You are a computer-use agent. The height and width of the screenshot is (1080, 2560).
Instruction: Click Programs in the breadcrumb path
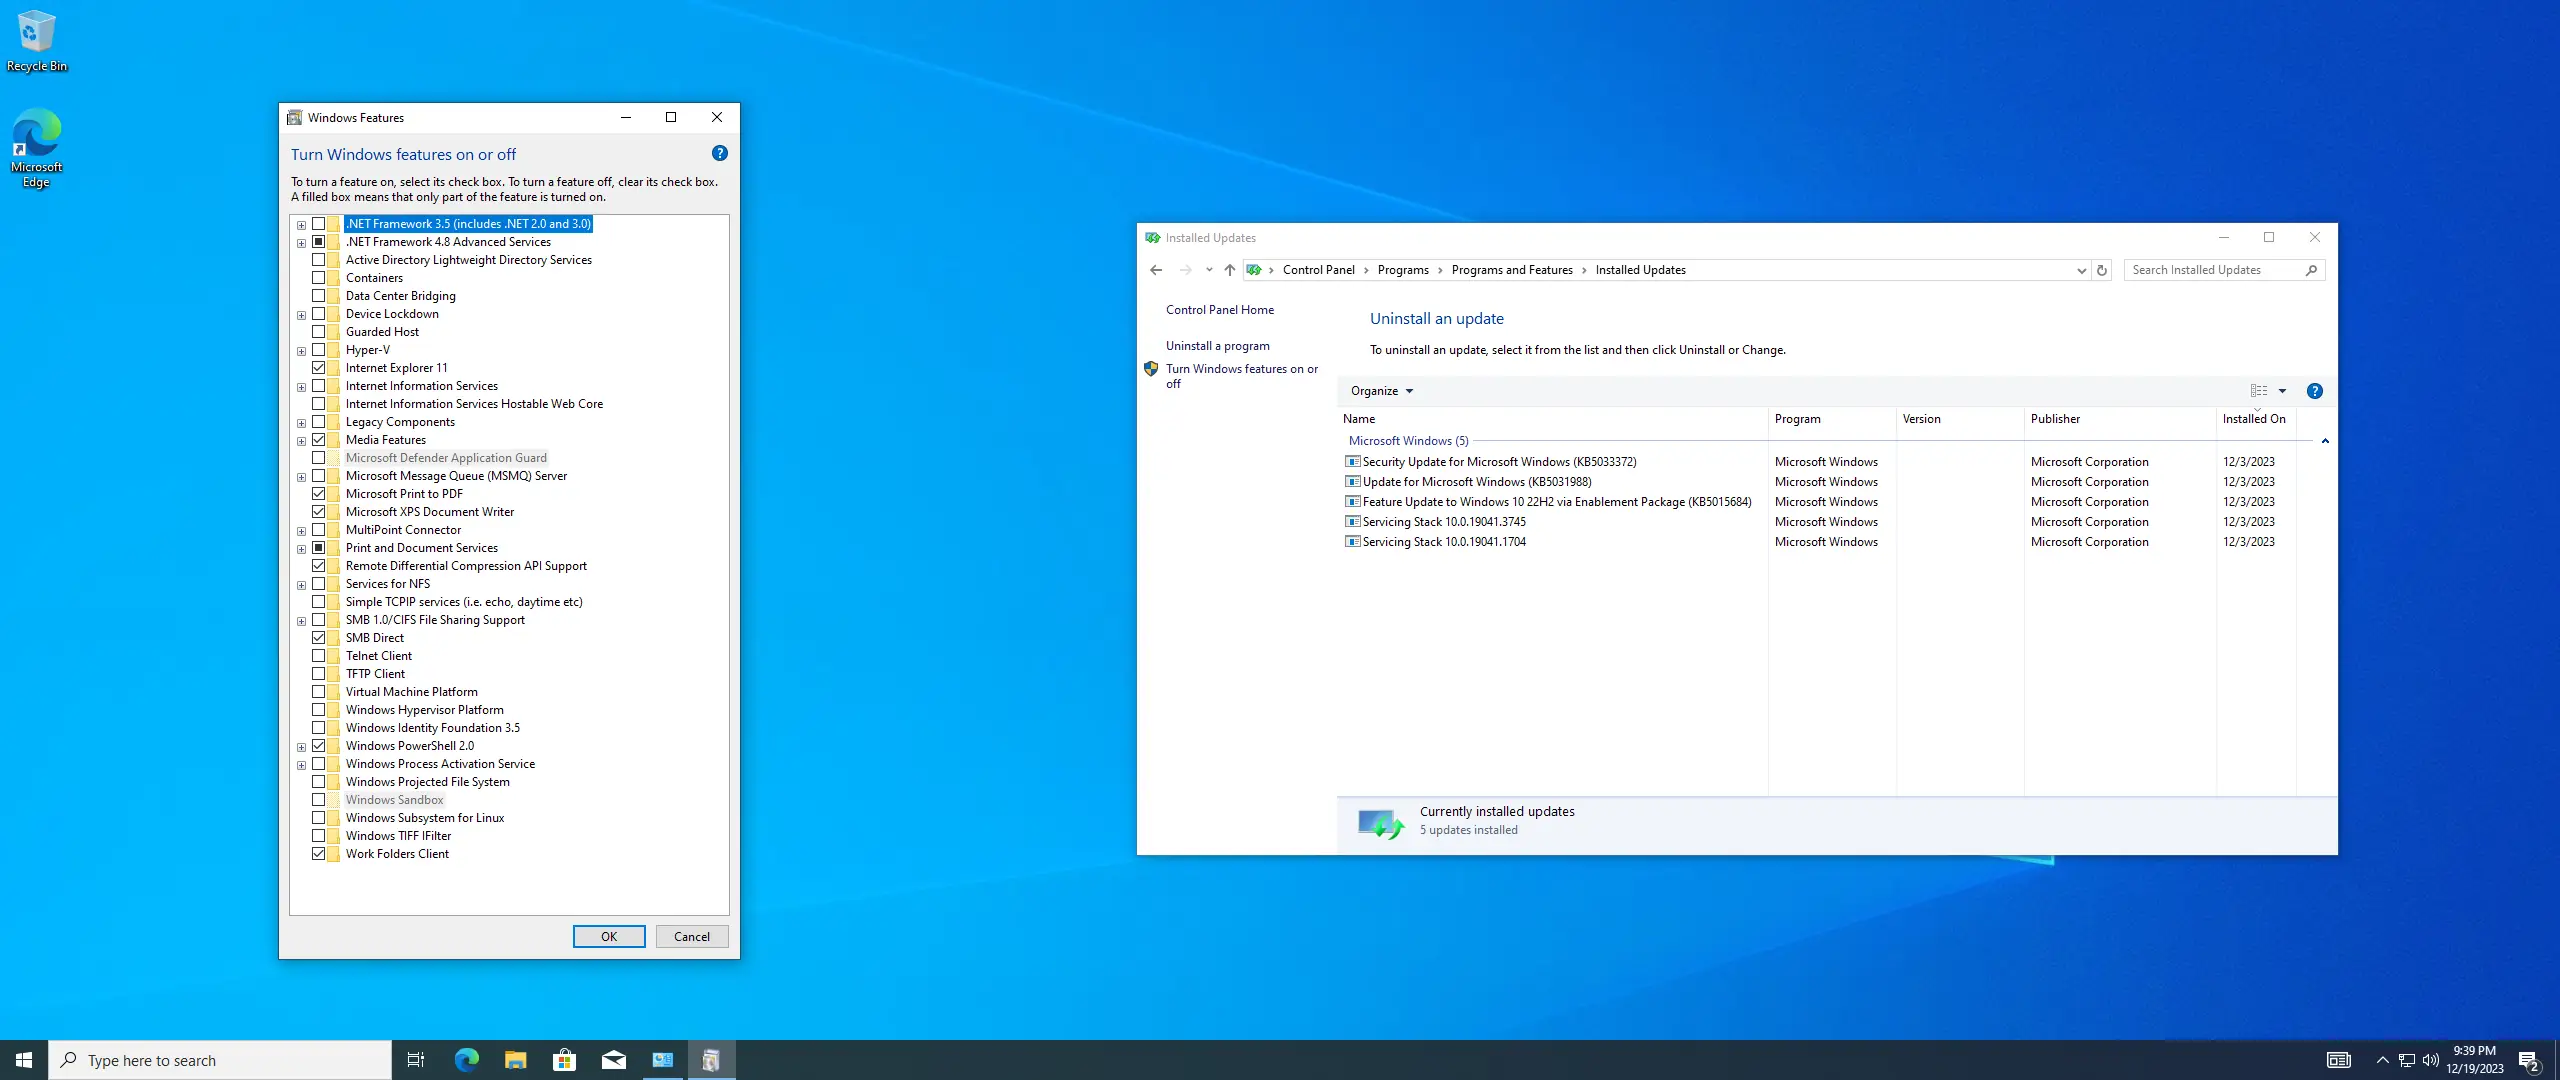(1402, 270)
